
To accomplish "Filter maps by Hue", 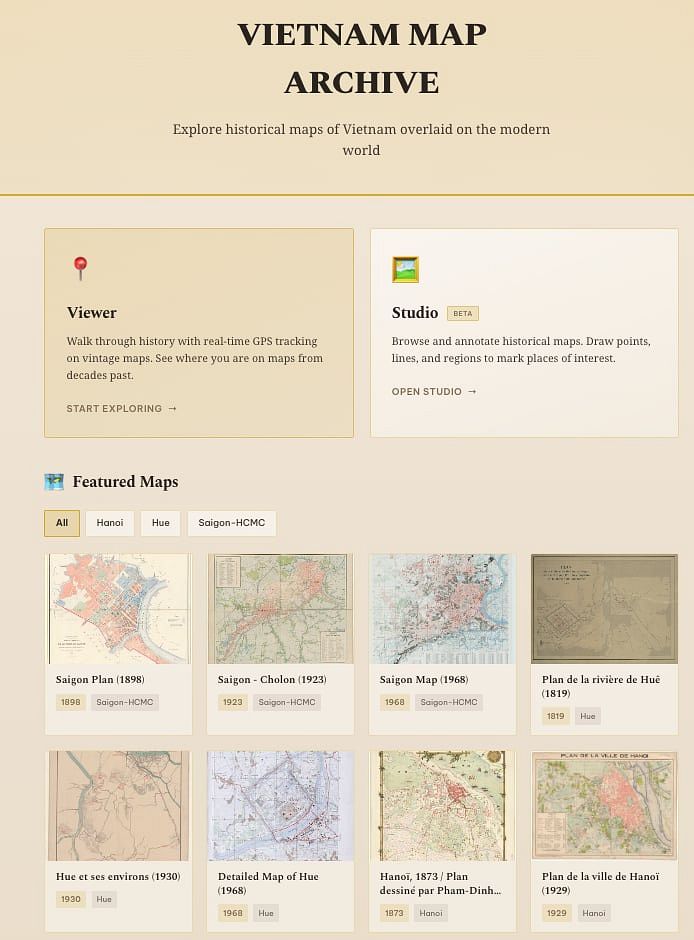I will [x=160, y=523].
